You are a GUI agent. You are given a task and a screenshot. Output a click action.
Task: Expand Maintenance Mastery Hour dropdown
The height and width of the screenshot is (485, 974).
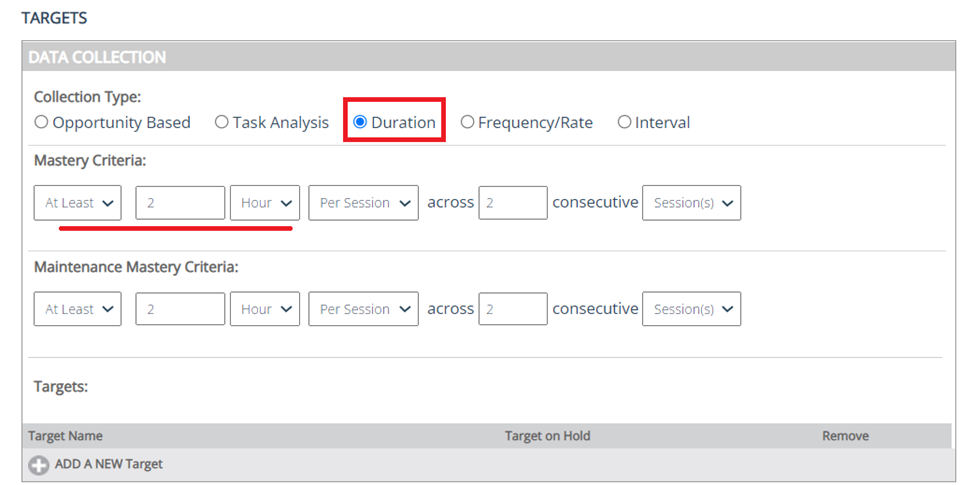click(x=265, y=310)
